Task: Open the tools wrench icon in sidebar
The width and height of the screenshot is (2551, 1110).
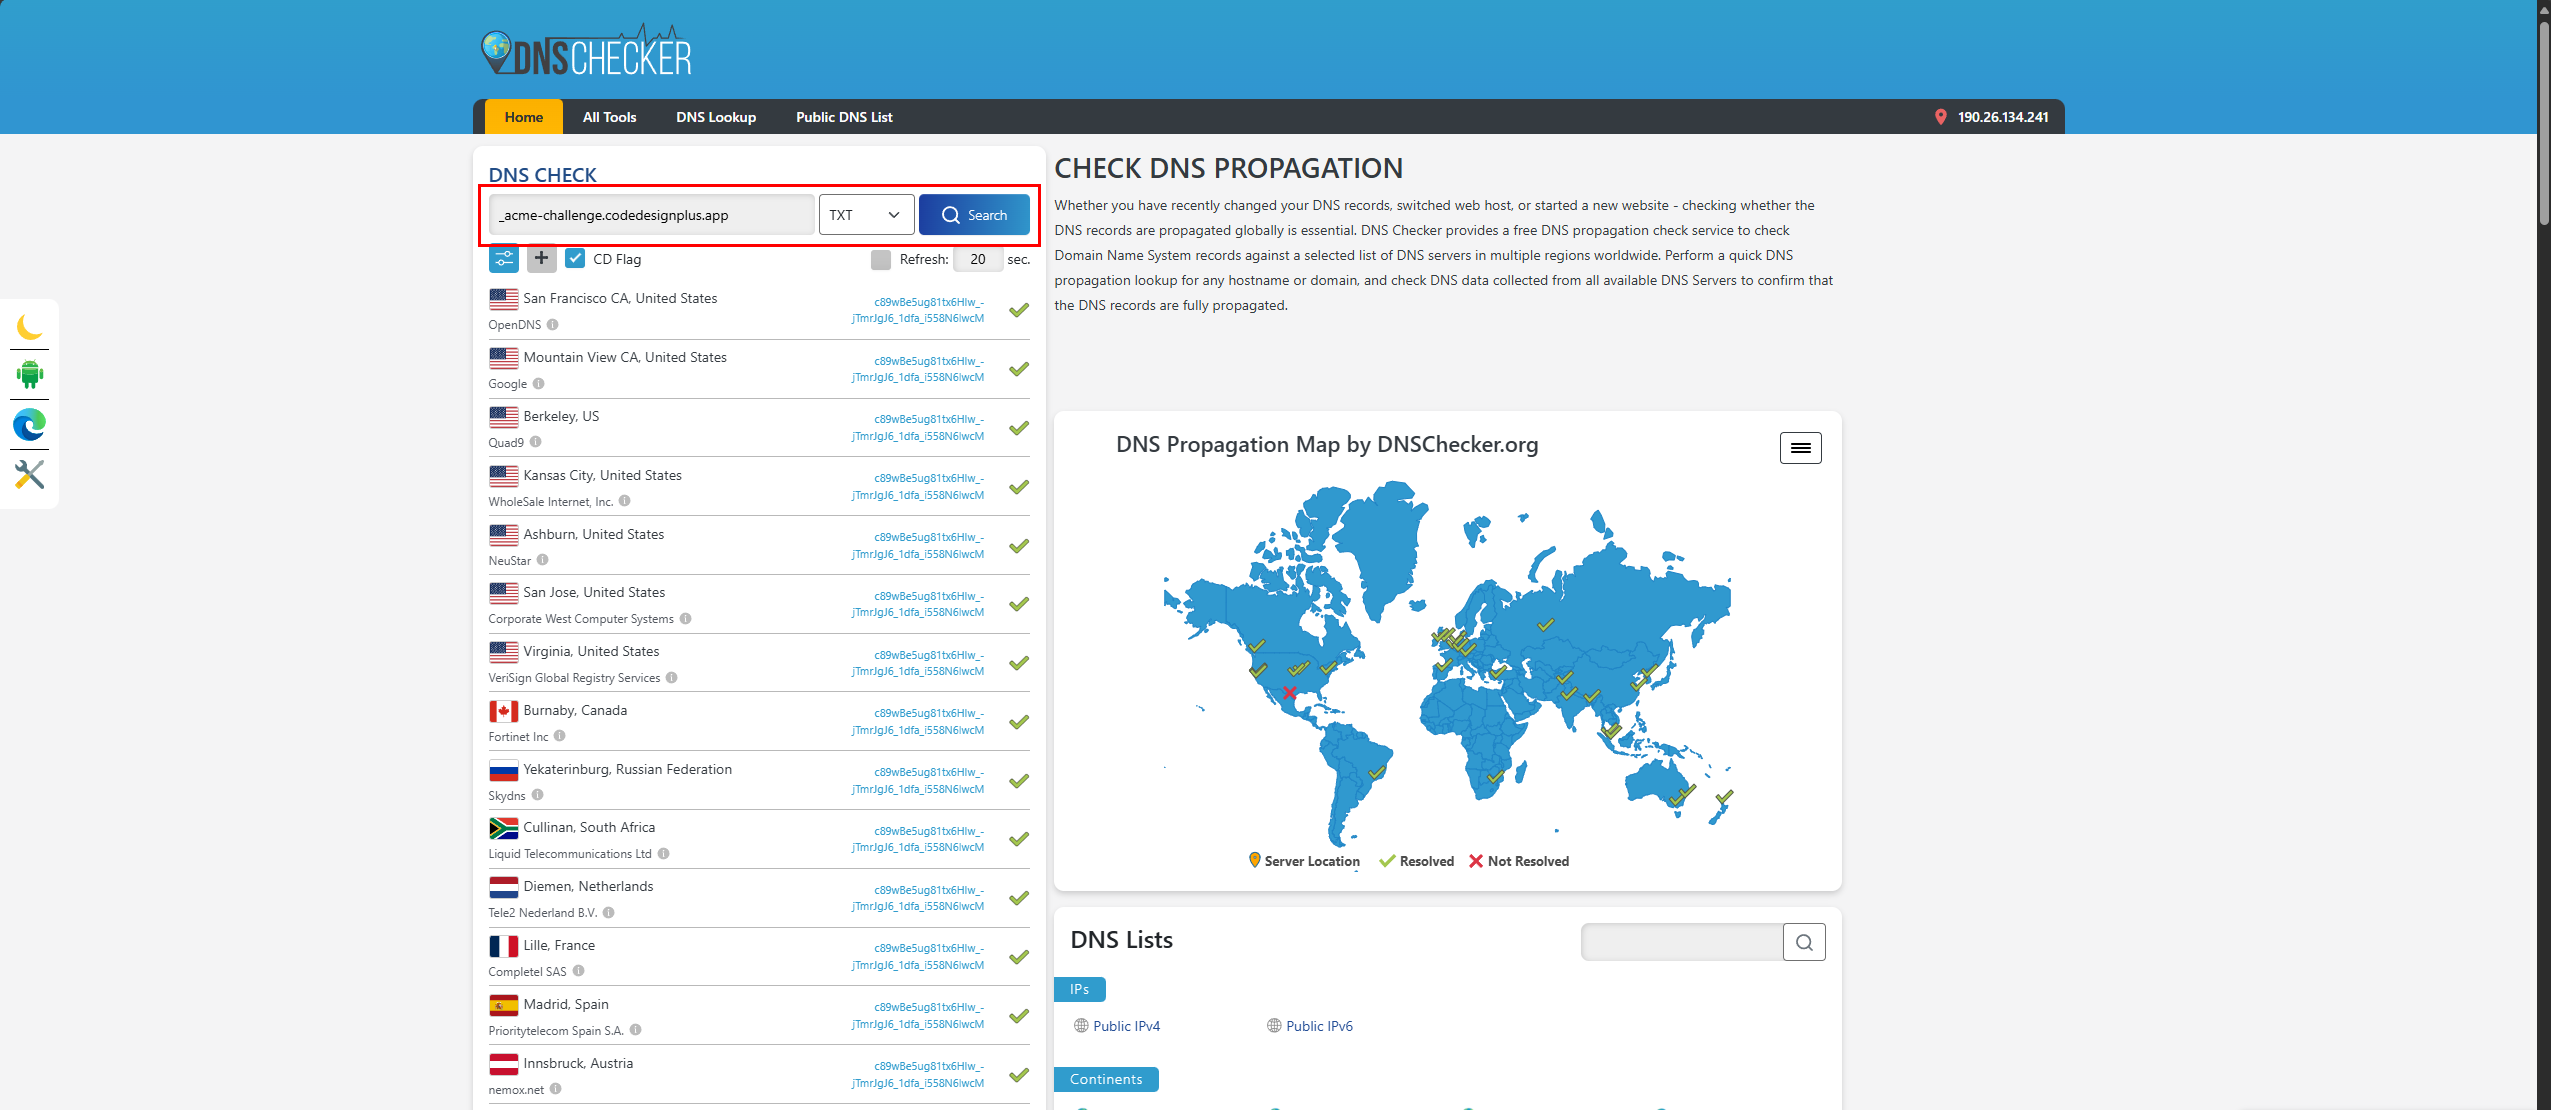Action: [x=30, y=474]
